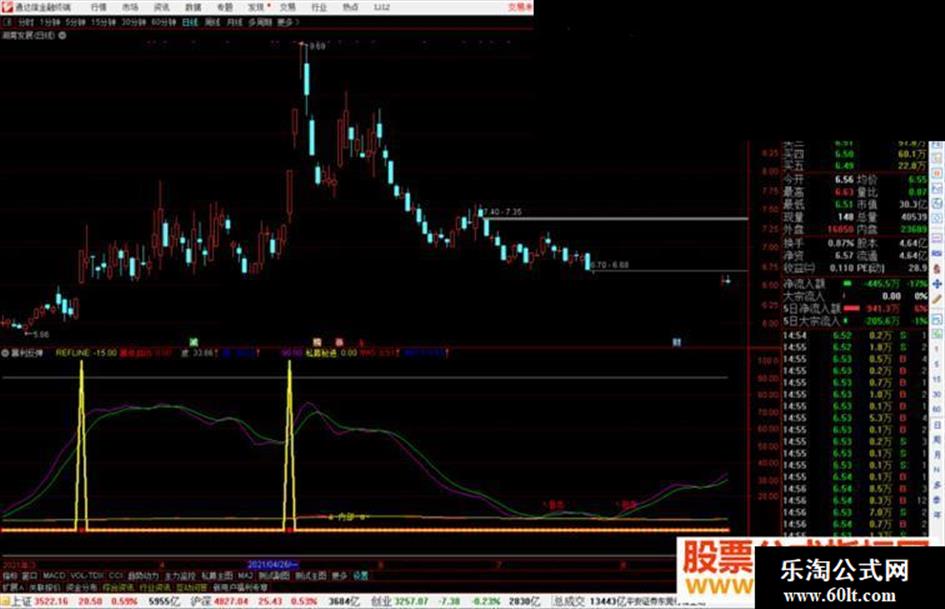This screenshot has width=945, height=609.
Task: Switch to the 60分钟 chart period
Action: (x=163, y=22)
